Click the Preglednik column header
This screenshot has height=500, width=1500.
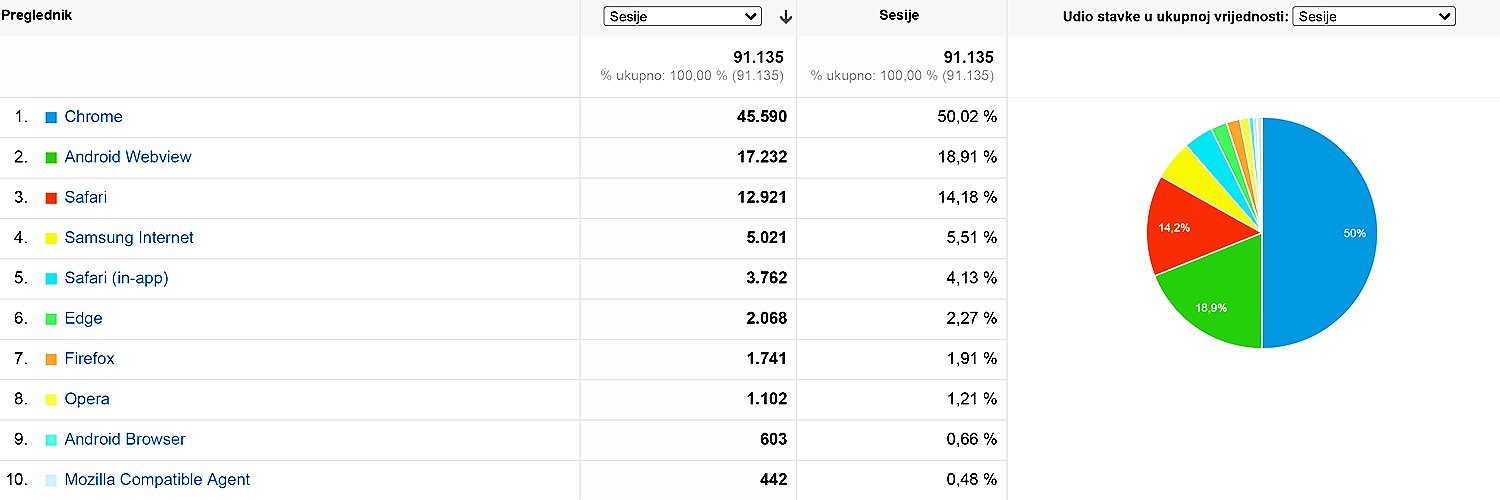click(x=36, y=16)
